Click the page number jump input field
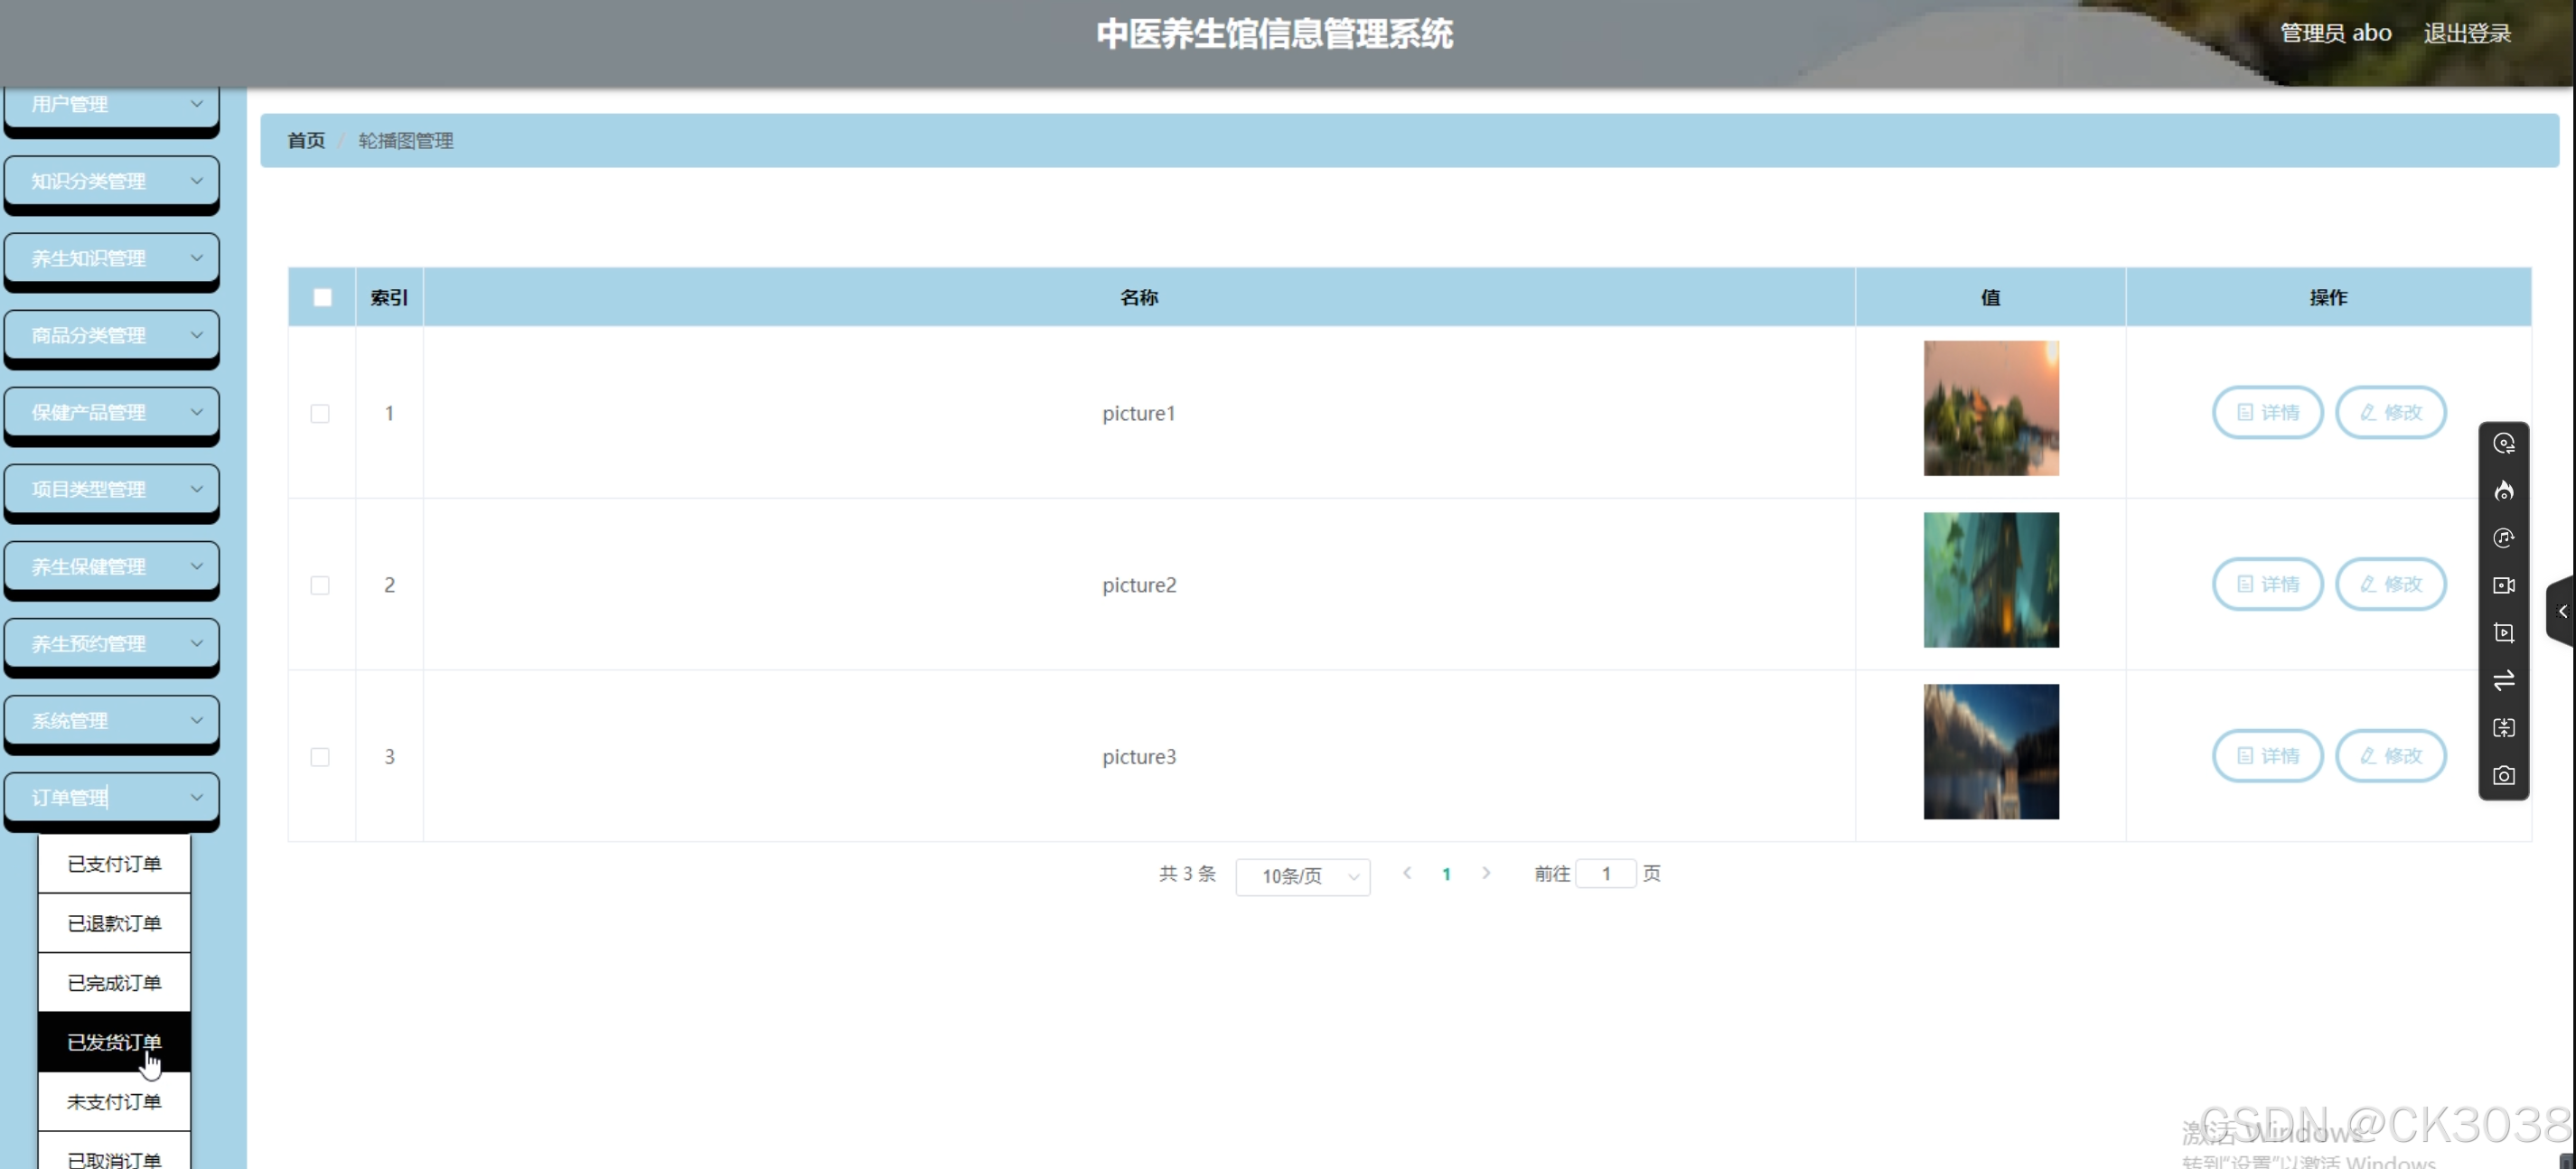 (1605, 874)
